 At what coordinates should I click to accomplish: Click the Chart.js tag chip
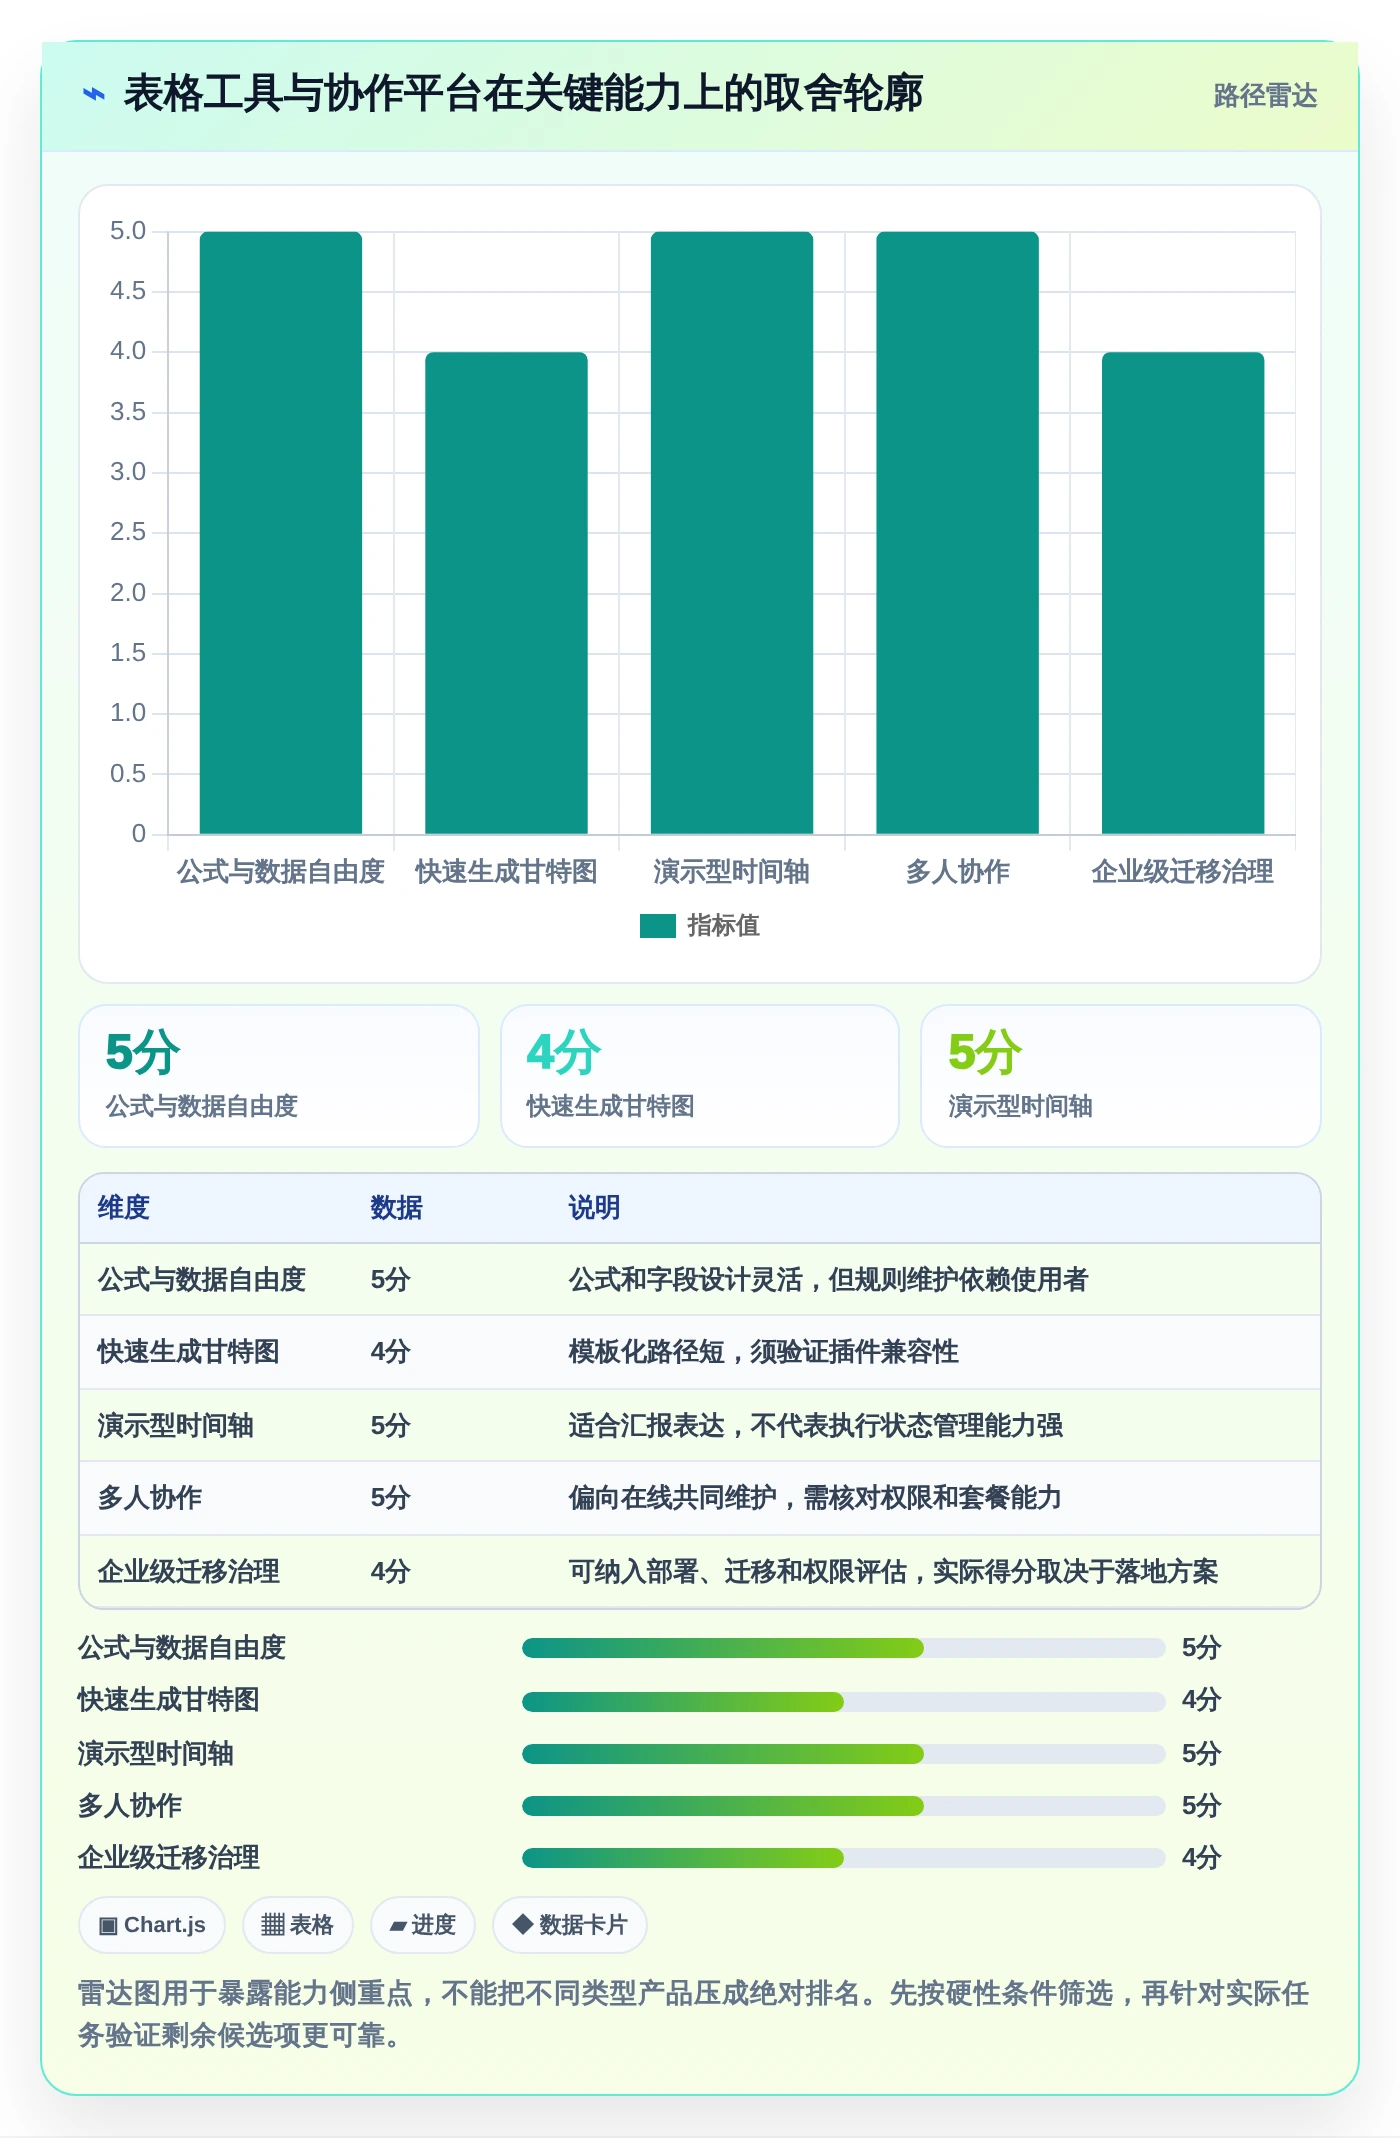click(152, 1925)
